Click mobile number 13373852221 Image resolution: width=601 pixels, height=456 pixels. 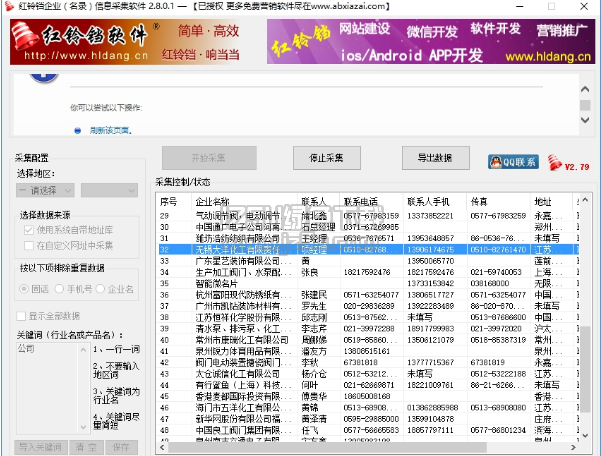[430, 216]
